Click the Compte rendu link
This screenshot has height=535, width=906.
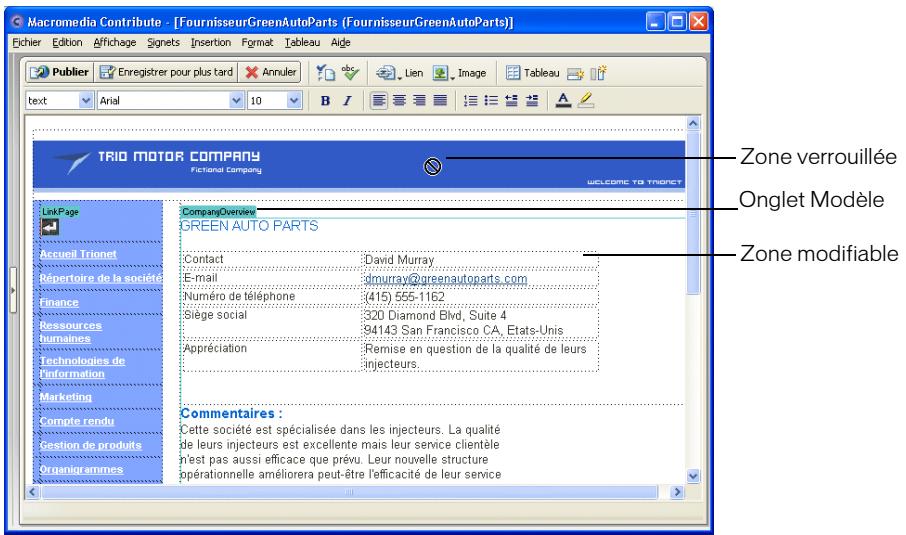tap(77, 421)
